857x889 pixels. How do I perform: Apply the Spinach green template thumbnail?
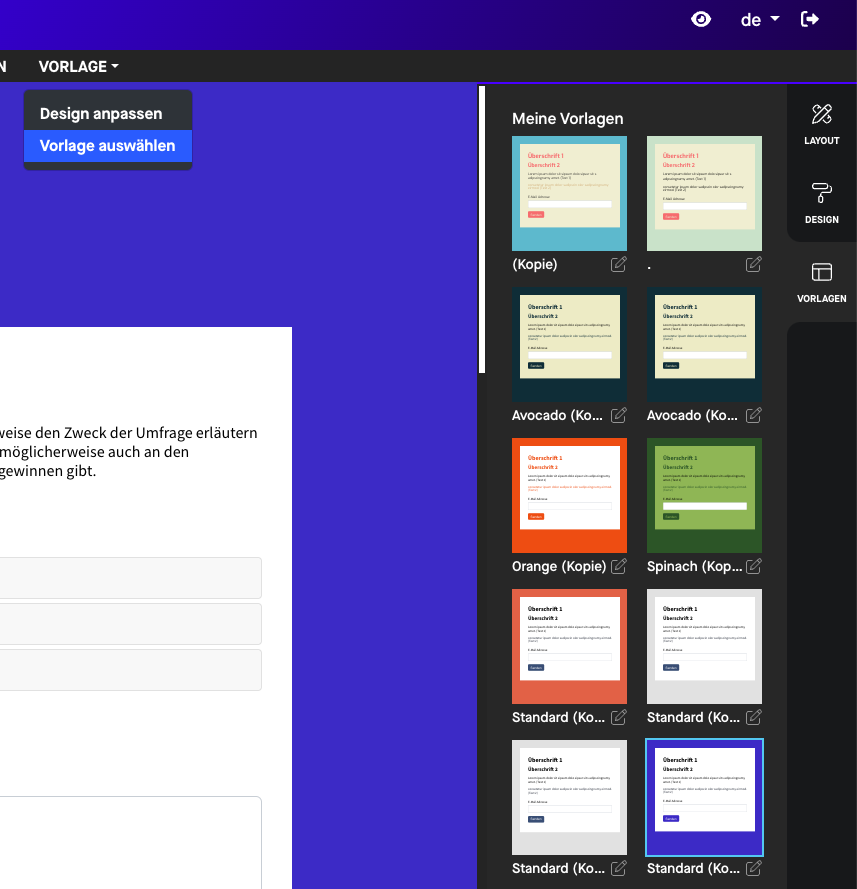704,495
